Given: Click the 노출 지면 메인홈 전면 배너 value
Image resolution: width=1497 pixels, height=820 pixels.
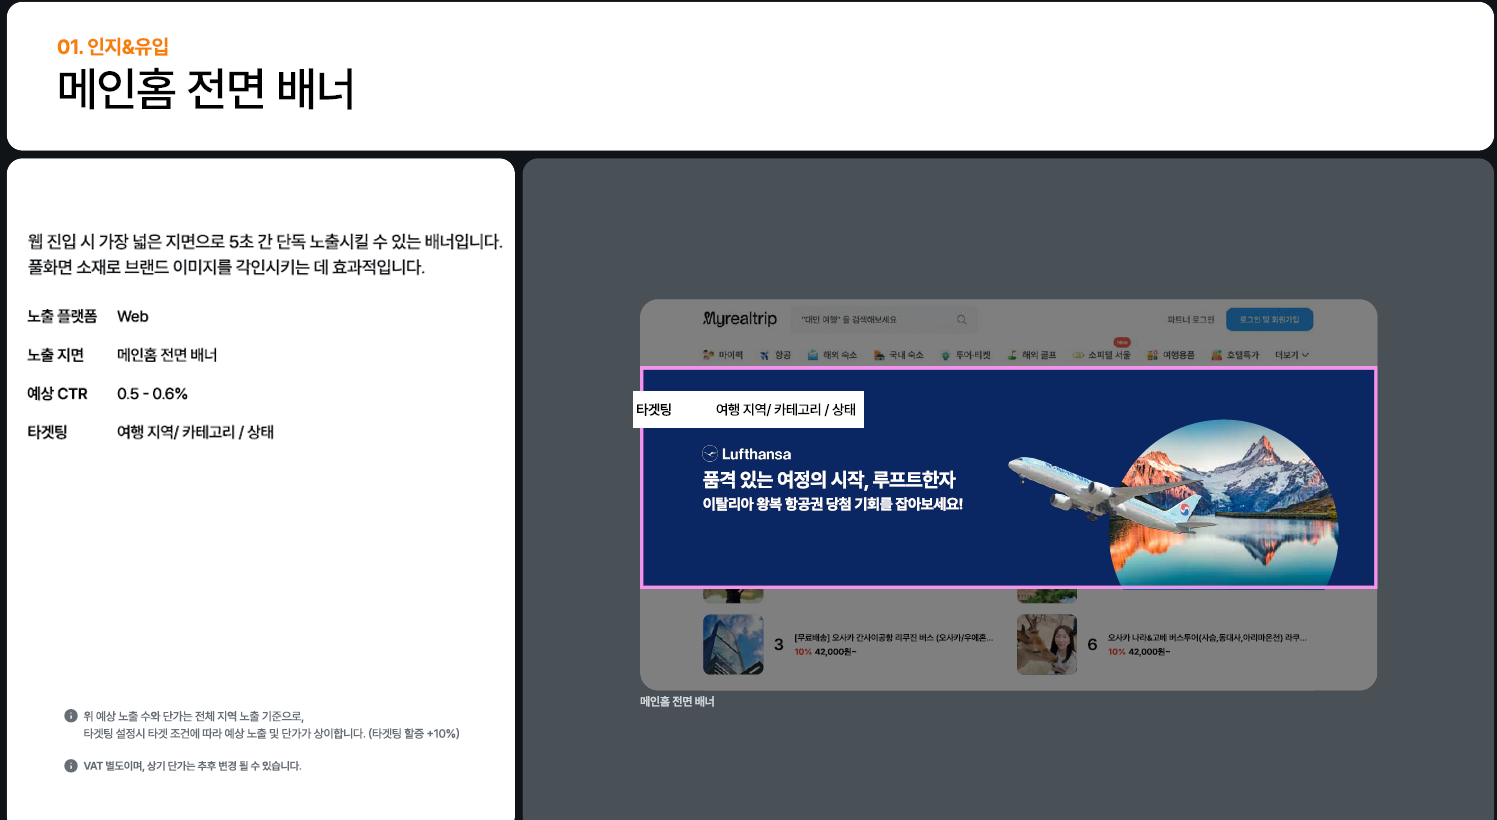Looking at the screenshot, I should [x=167, y=355].
